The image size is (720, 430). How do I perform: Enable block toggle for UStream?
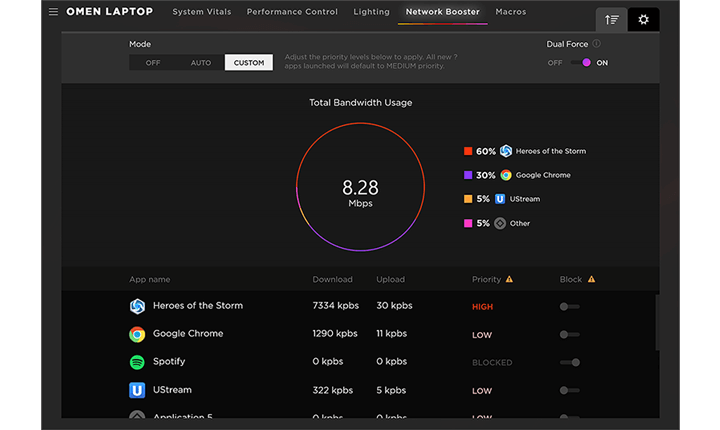click(569, 390)
